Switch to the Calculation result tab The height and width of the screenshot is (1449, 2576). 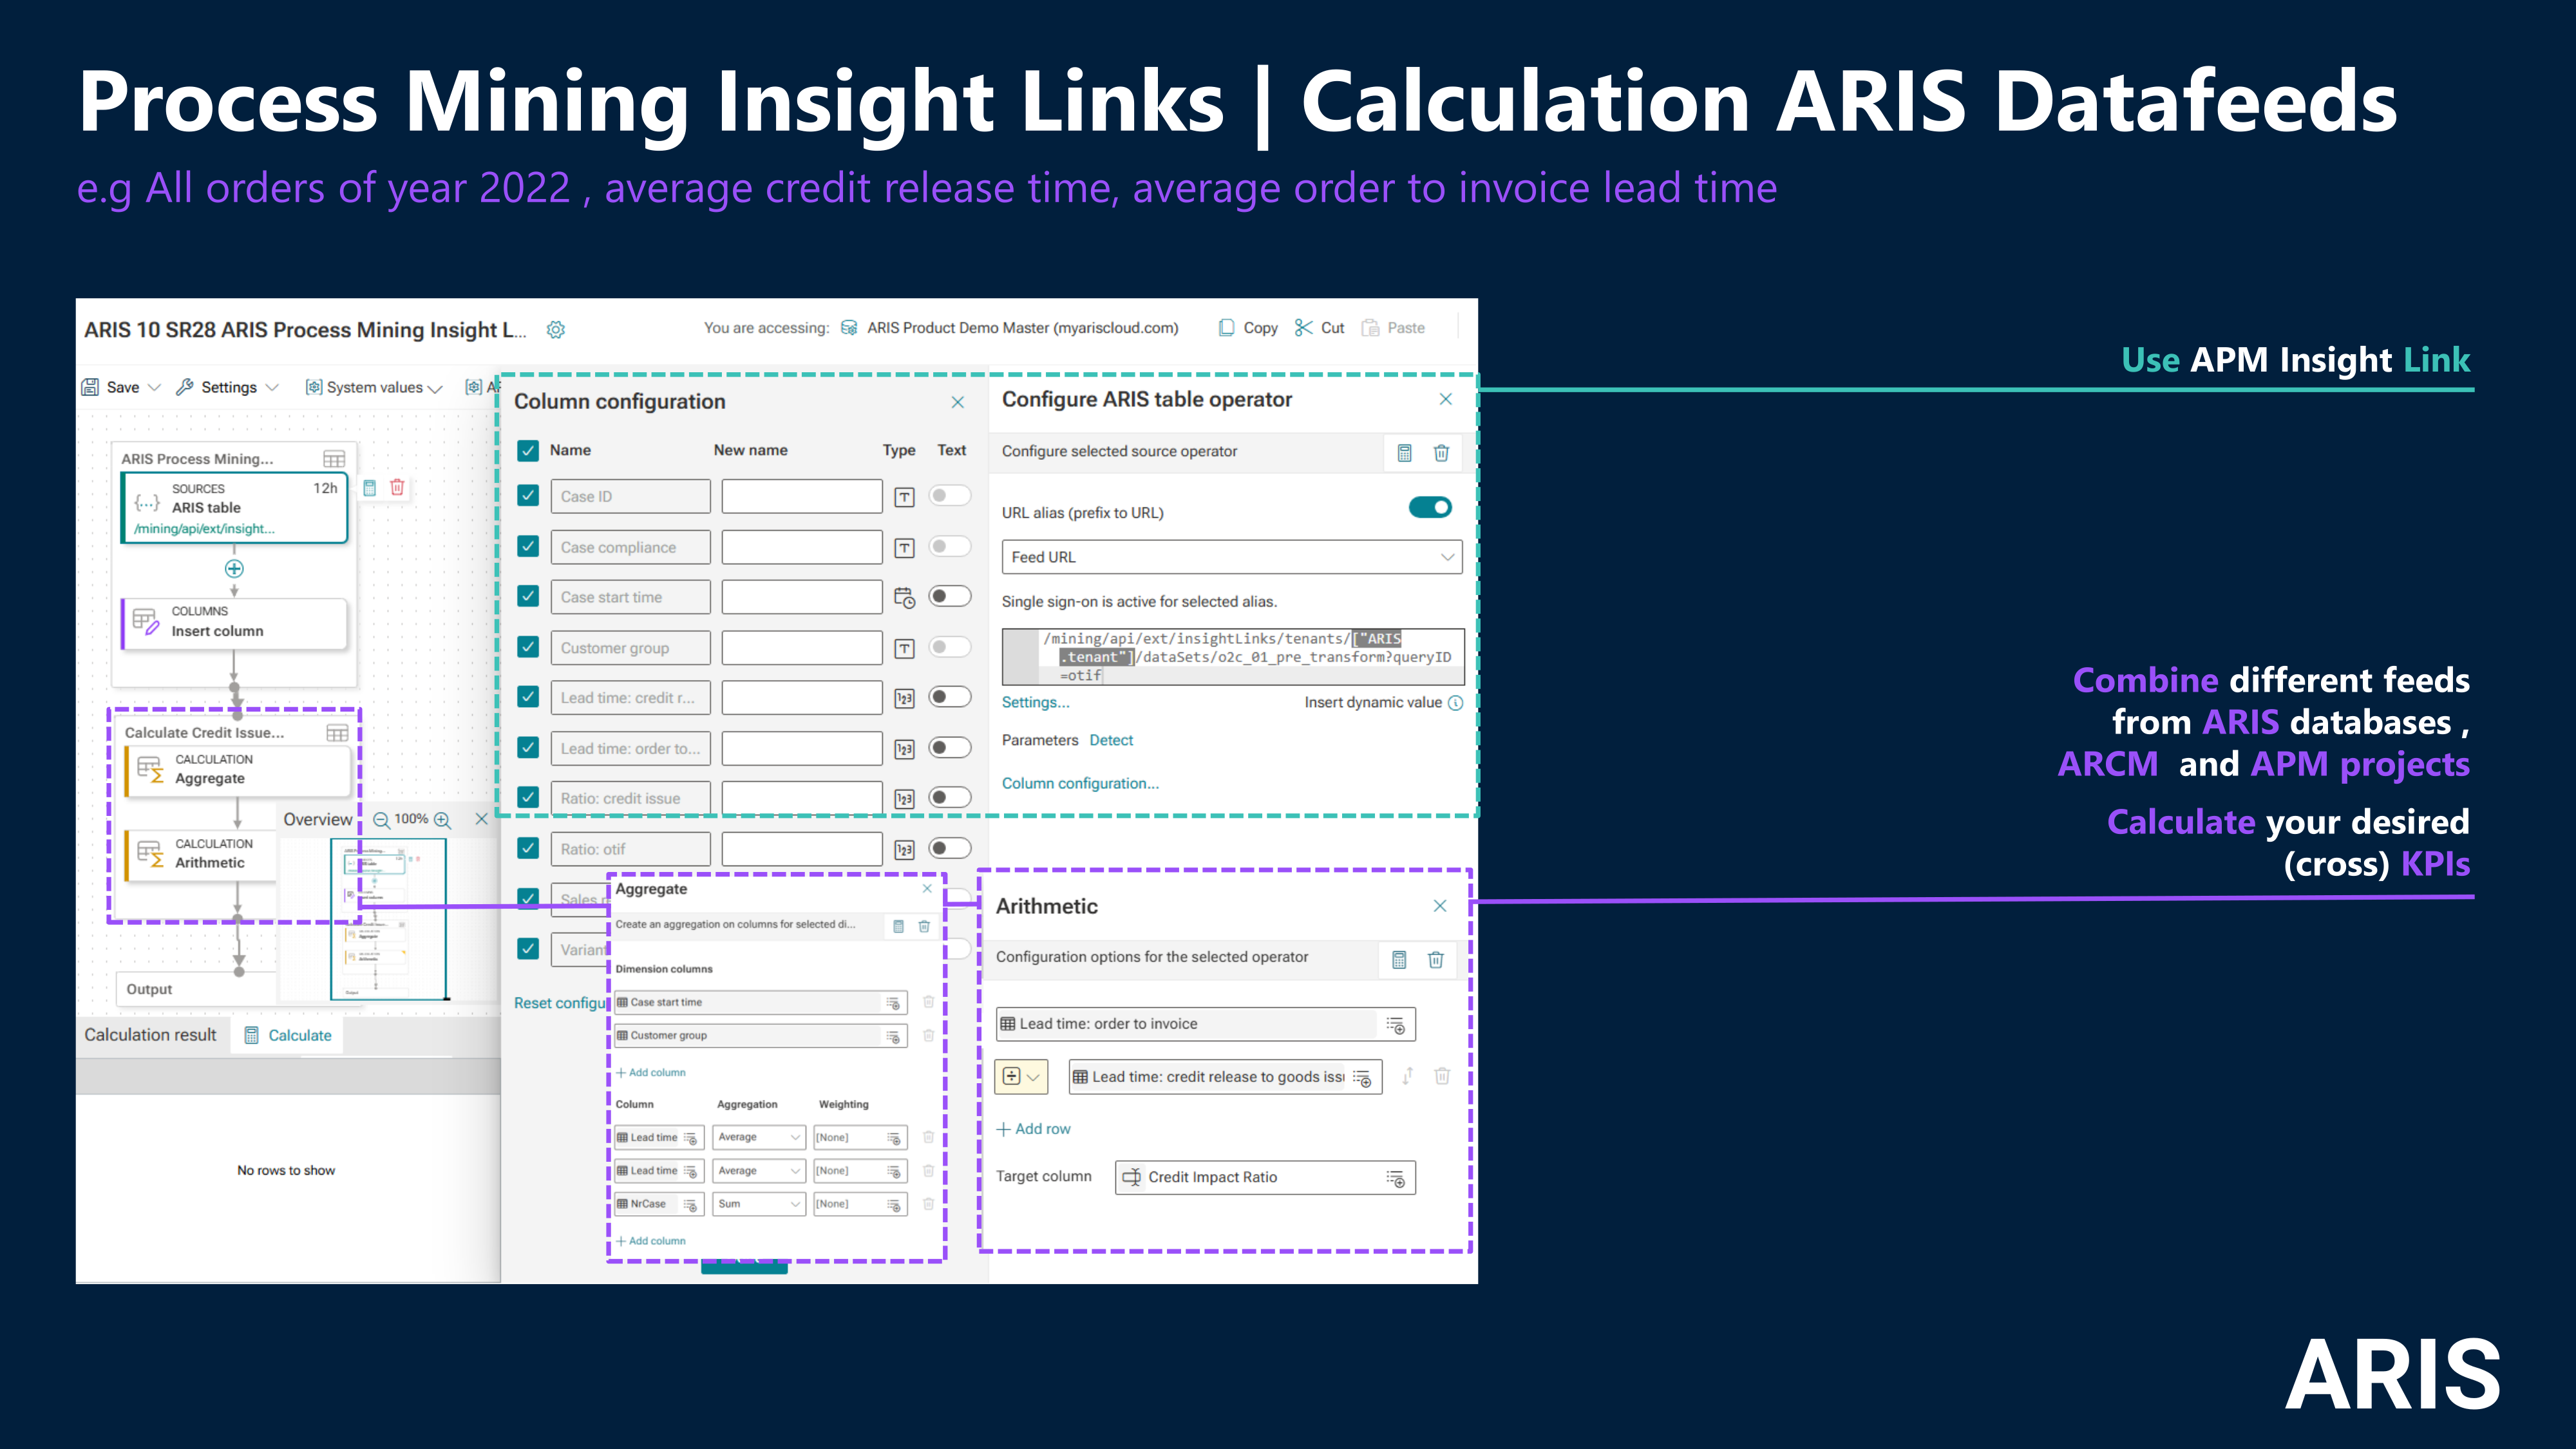click(x=150, y=1035)
